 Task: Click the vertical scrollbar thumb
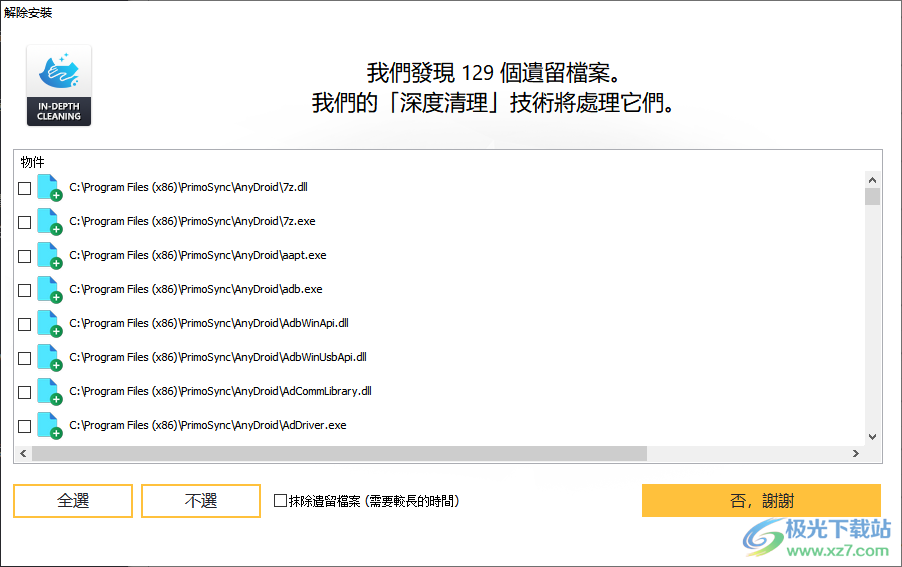click(872, 197)
